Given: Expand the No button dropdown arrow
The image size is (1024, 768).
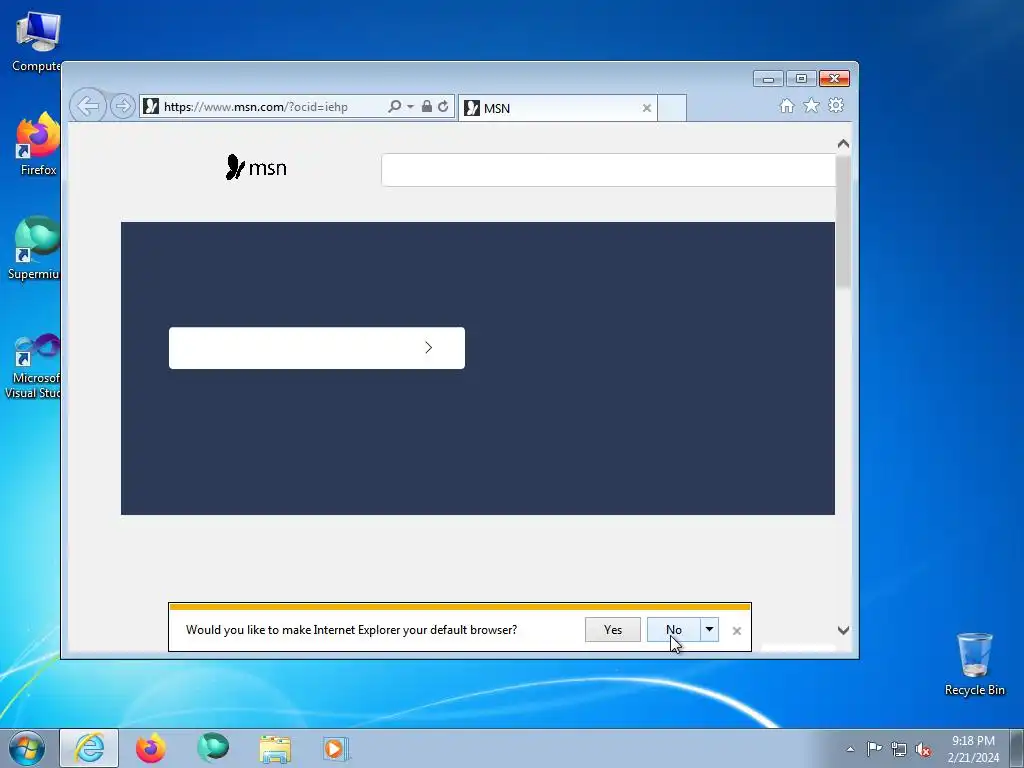Looking at the screenshot, I should click(x=709, y=630).
